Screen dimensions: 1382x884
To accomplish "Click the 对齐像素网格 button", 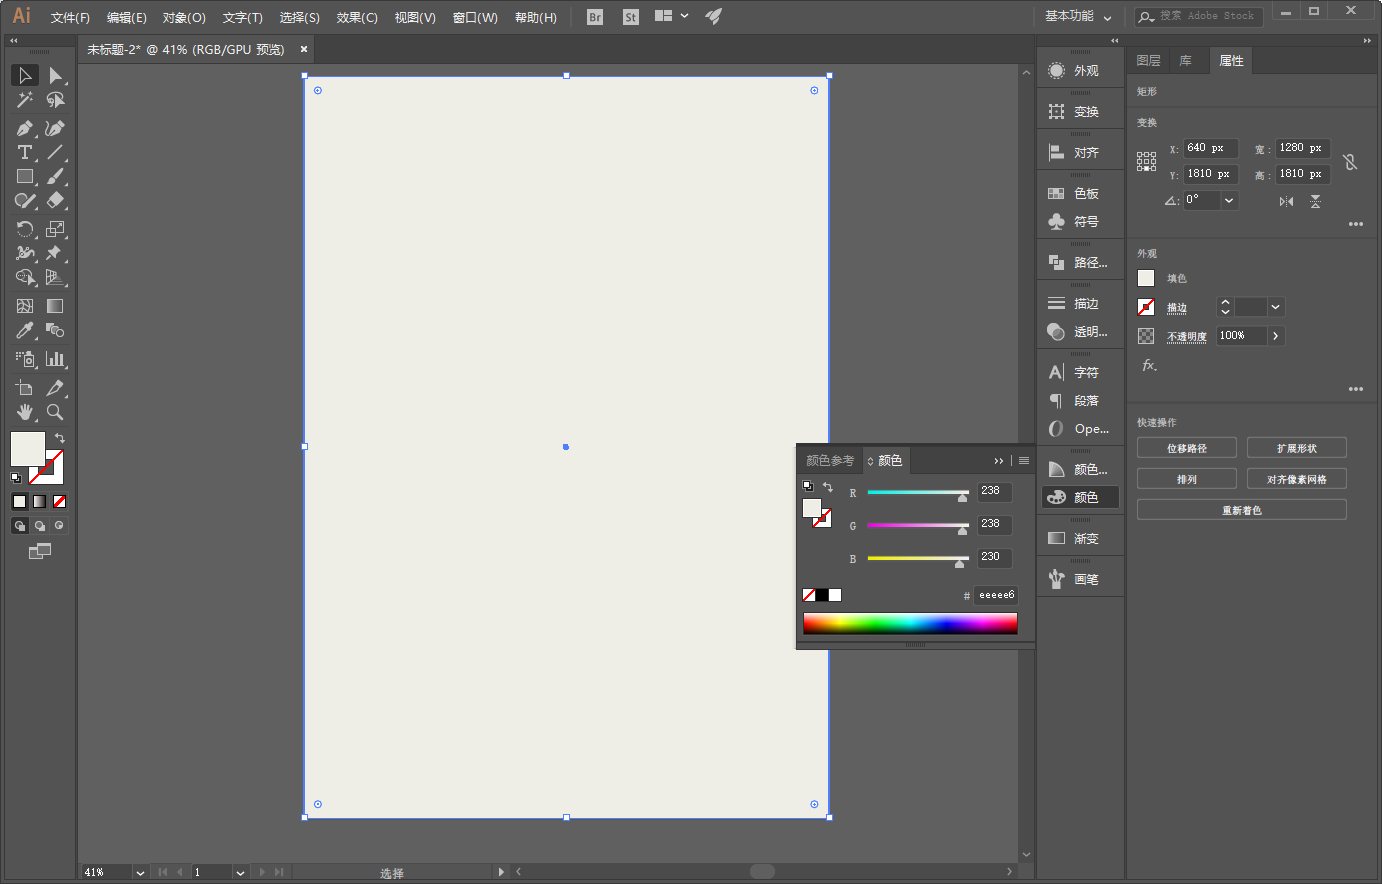I will (1297, 479).
